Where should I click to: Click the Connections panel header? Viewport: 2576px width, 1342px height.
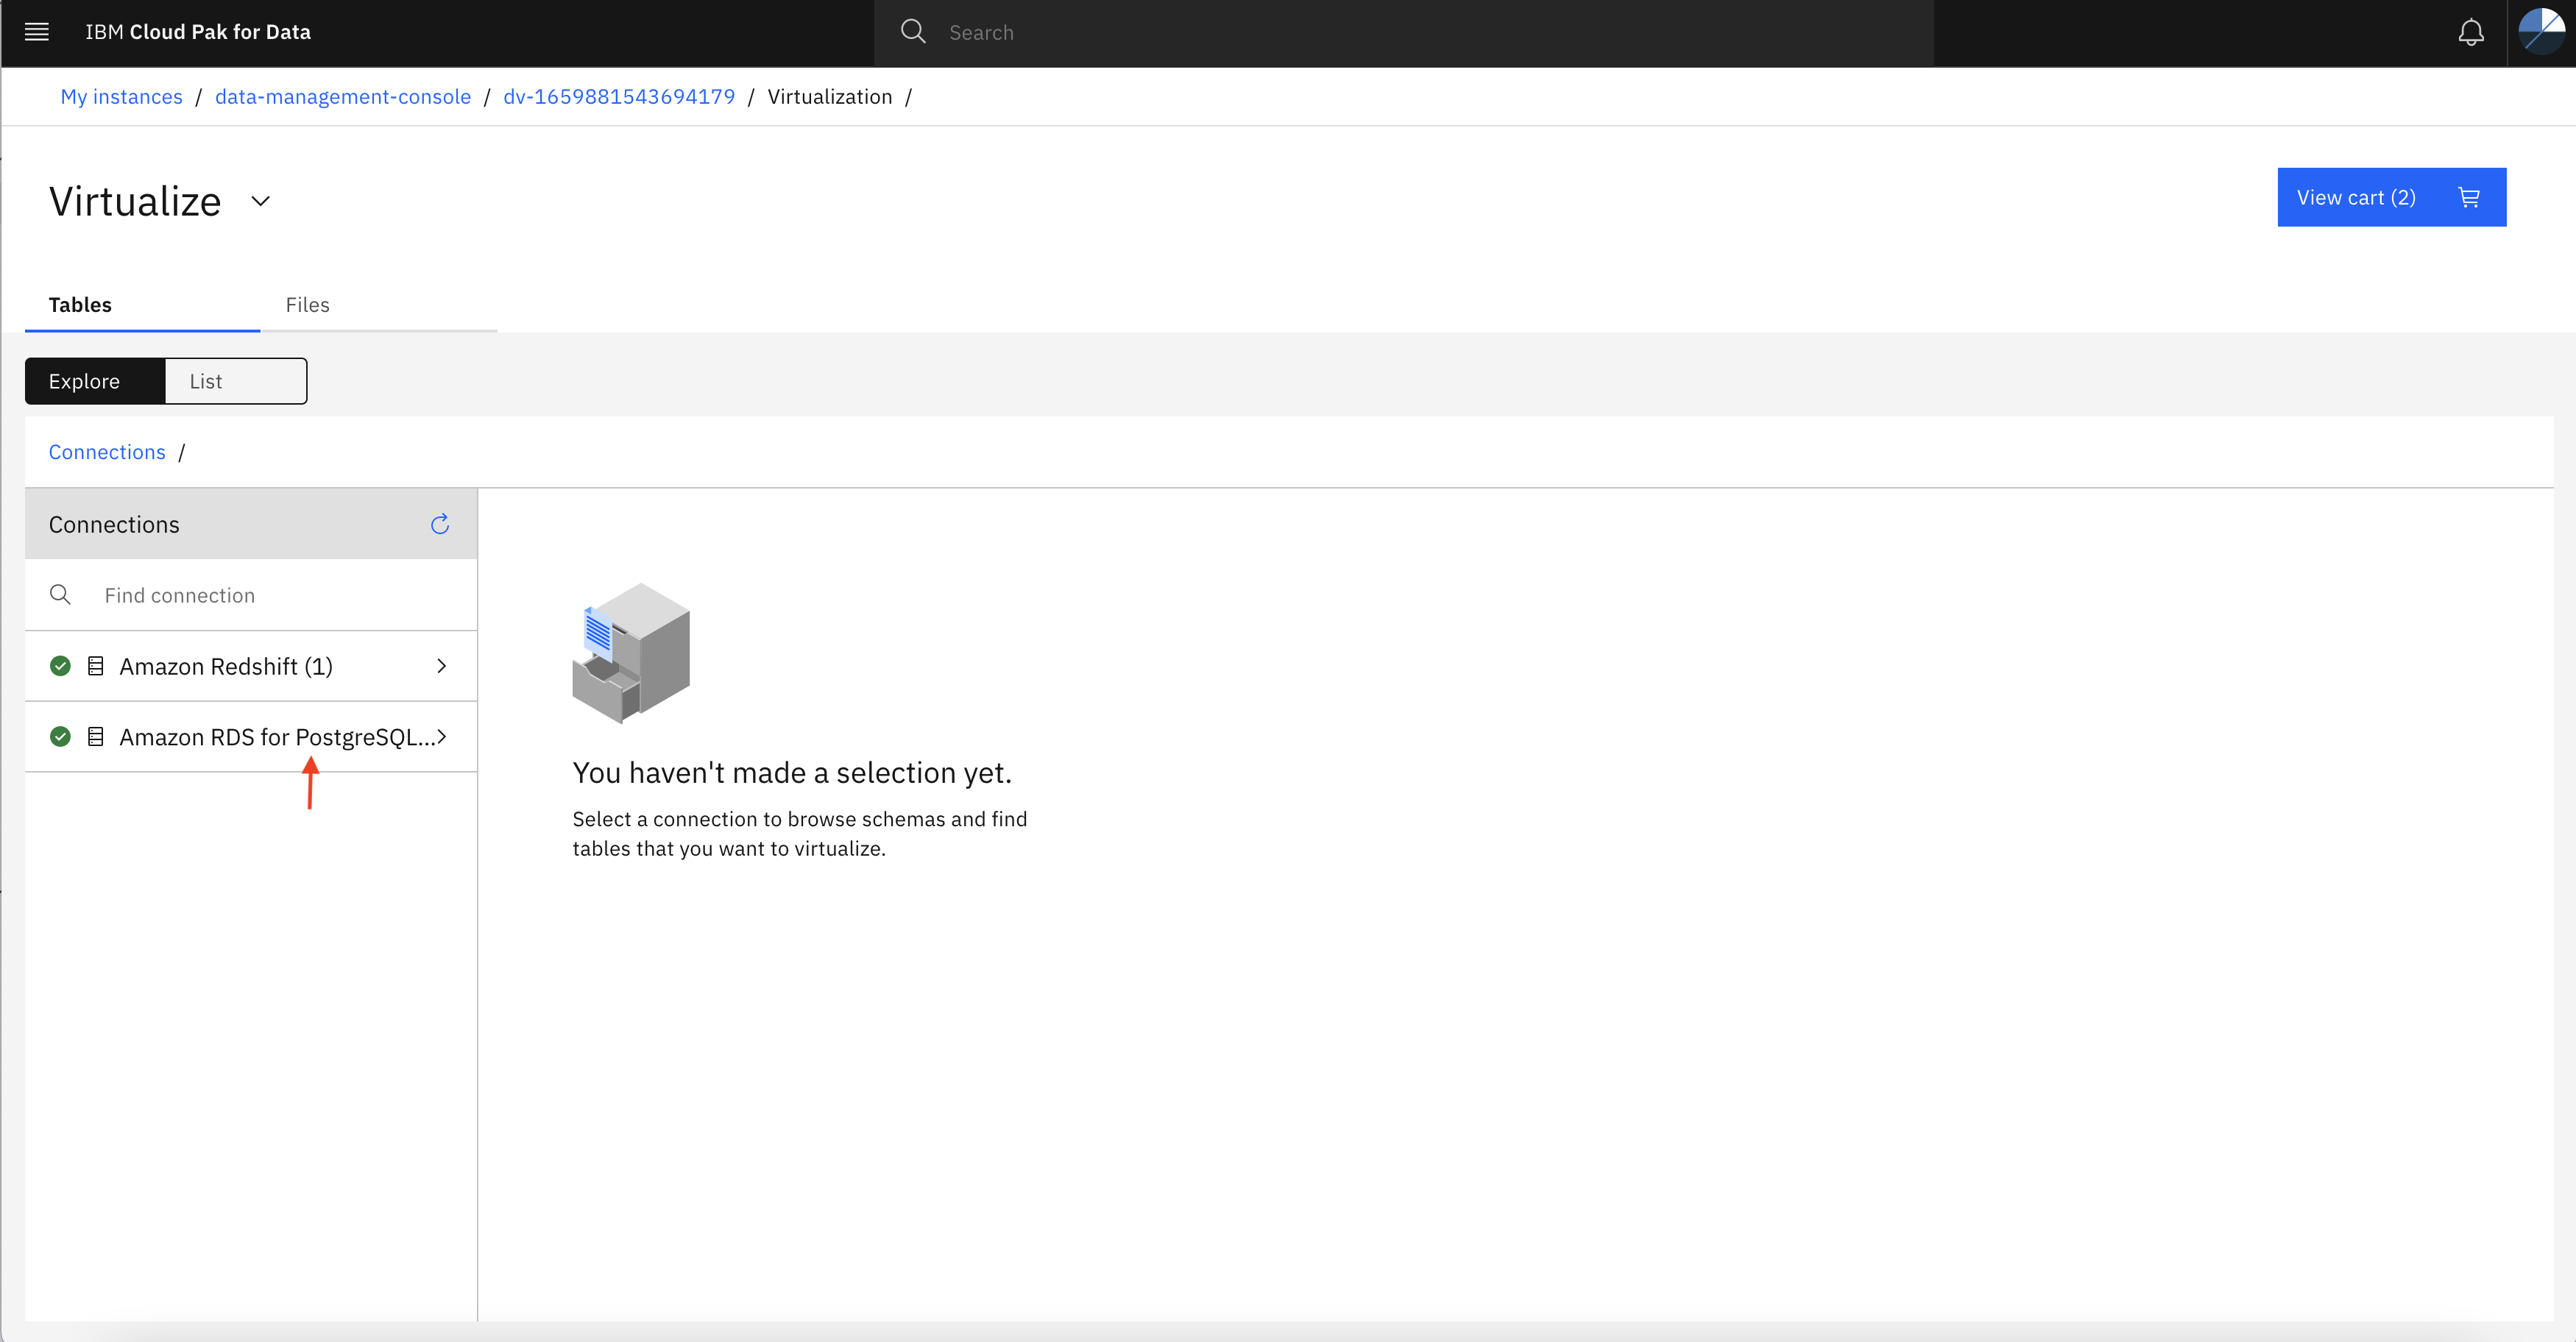(x=251, y=524)
